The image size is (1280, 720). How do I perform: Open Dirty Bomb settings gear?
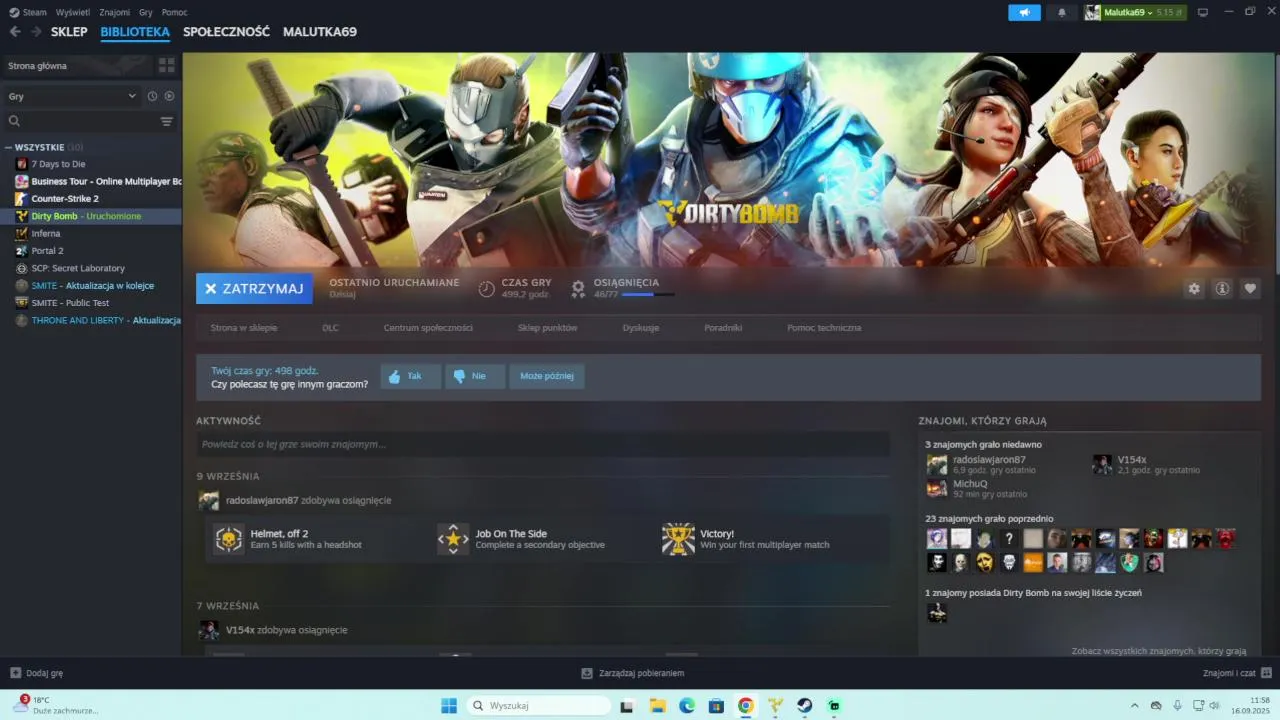click(x=1194, y=289)
